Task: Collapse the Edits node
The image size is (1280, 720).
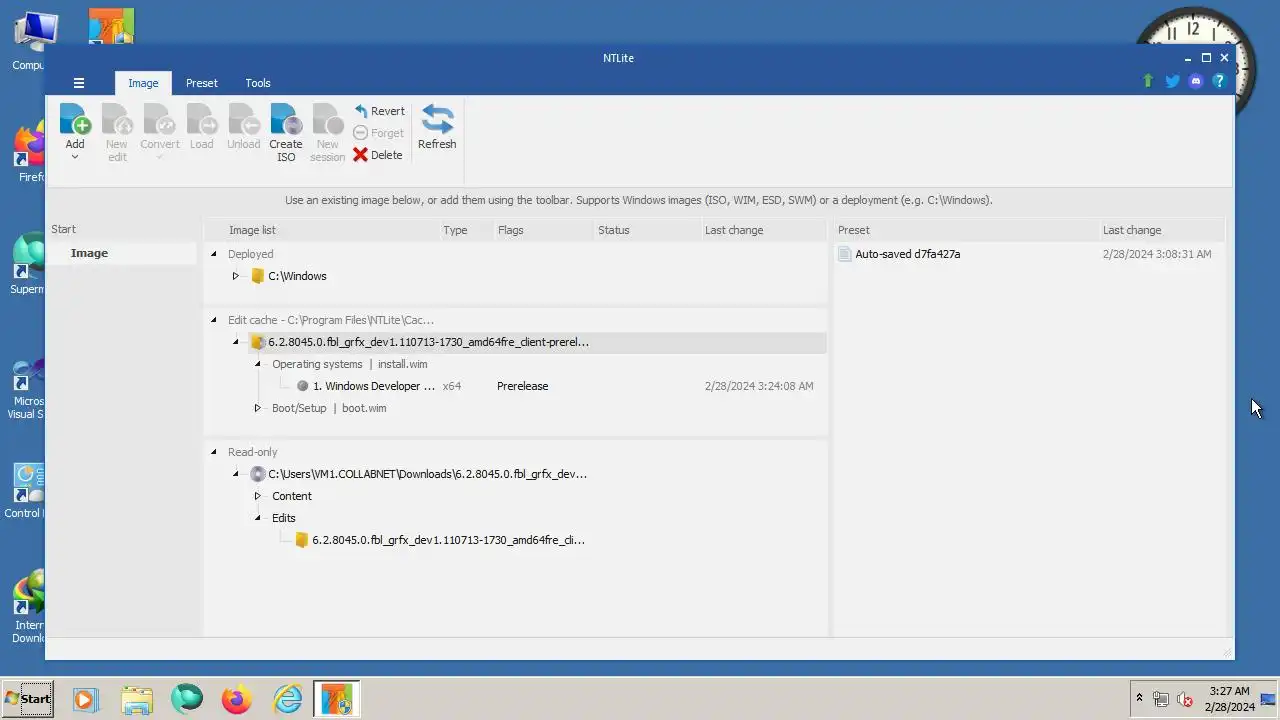Action: [258, 518]
